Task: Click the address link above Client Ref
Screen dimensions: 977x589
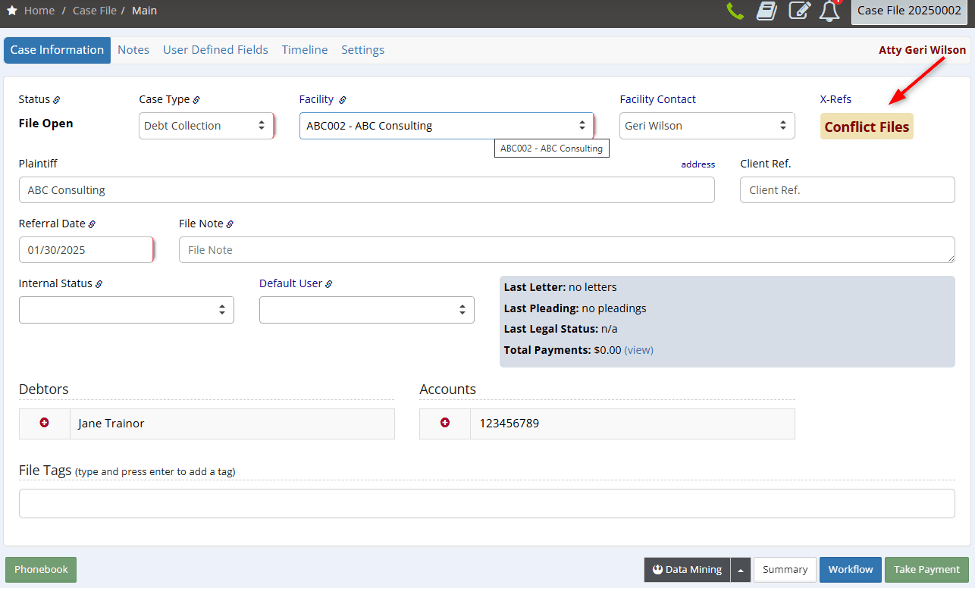Action: [x=697, y=164]
